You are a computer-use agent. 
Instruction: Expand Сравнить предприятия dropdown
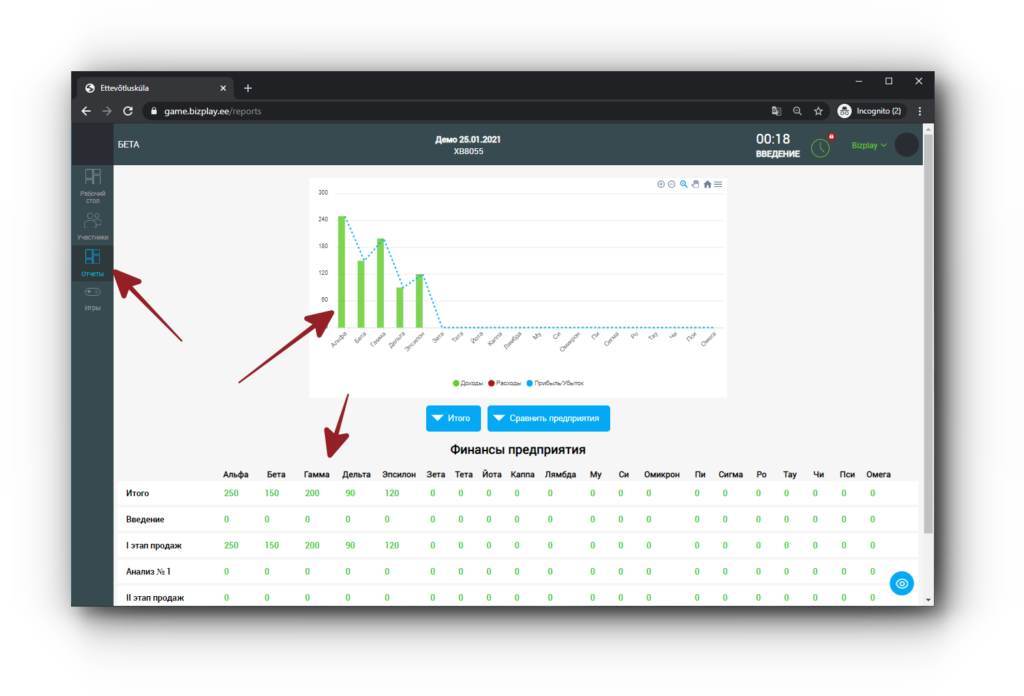[549, 418]
